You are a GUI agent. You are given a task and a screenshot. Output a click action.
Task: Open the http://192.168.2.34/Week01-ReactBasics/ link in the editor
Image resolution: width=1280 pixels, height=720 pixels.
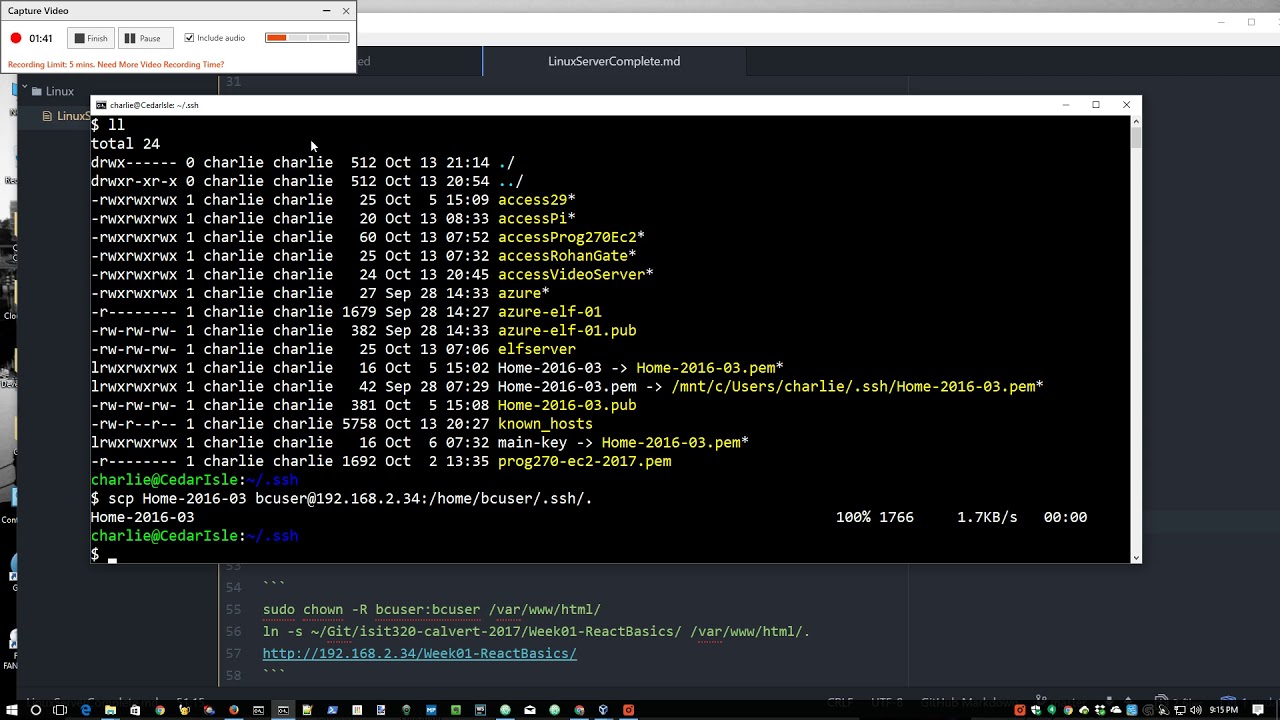(420, 653)
